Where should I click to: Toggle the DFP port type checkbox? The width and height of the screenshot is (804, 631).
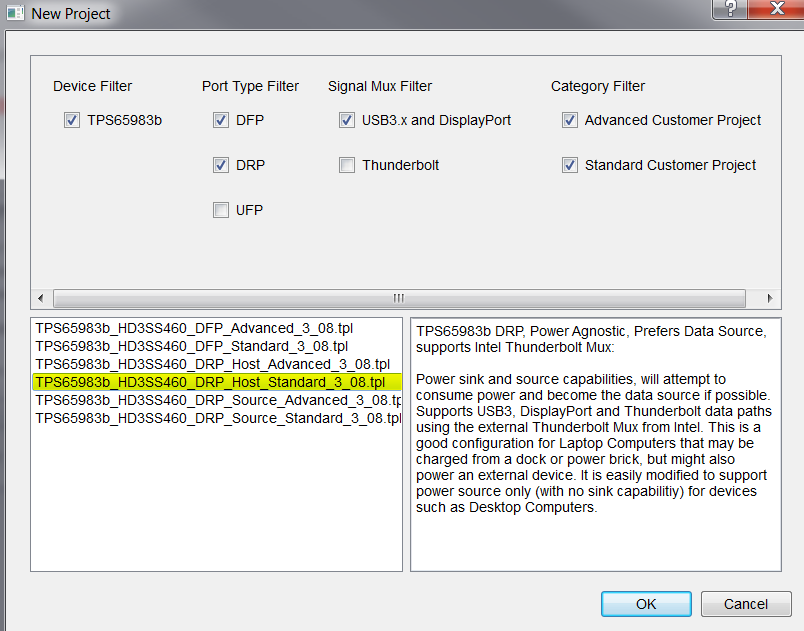(x=221, y=120)
